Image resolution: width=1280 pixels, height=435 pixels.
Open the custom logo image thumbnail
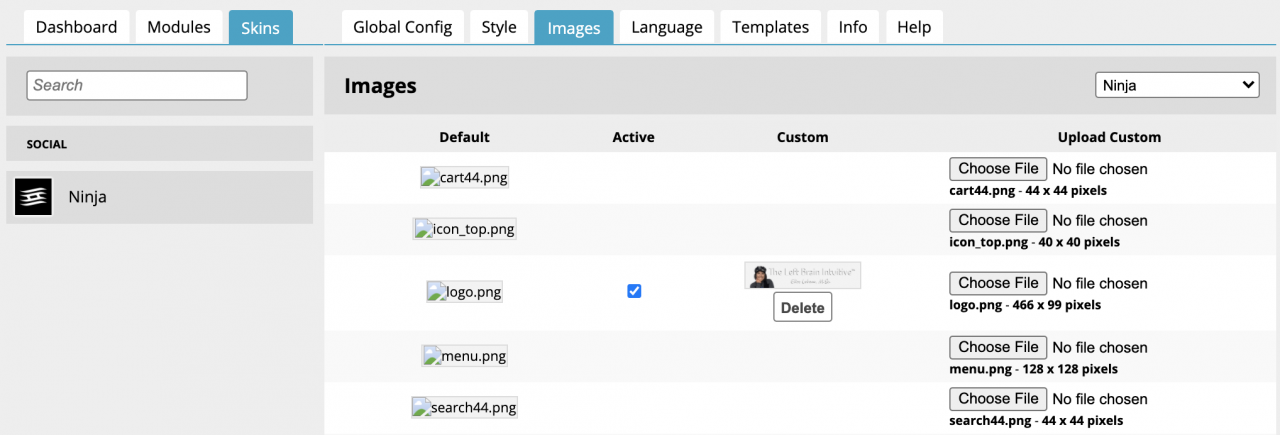click(802, 276)
